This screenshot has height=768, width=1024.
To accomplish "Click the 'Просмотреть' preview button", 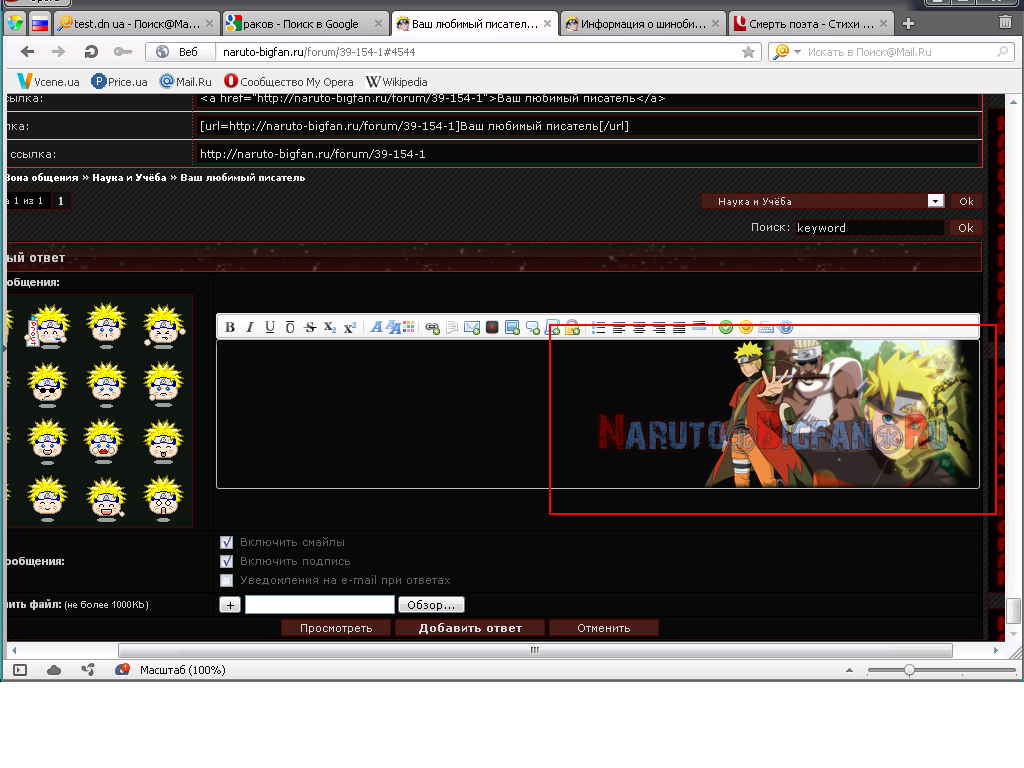I will [336, 628].
